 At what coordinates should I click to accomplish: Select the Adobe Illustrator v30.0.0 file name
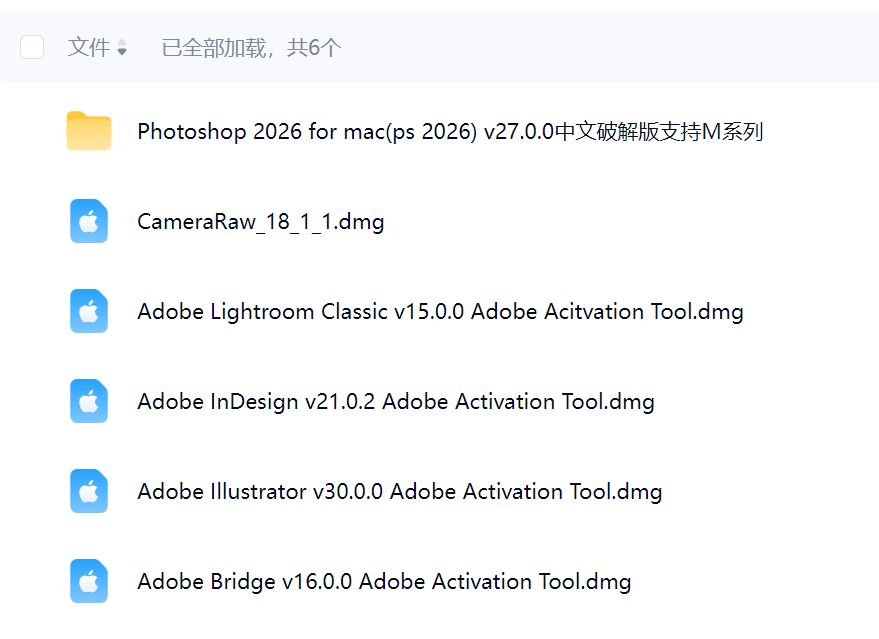coord(400,492)
